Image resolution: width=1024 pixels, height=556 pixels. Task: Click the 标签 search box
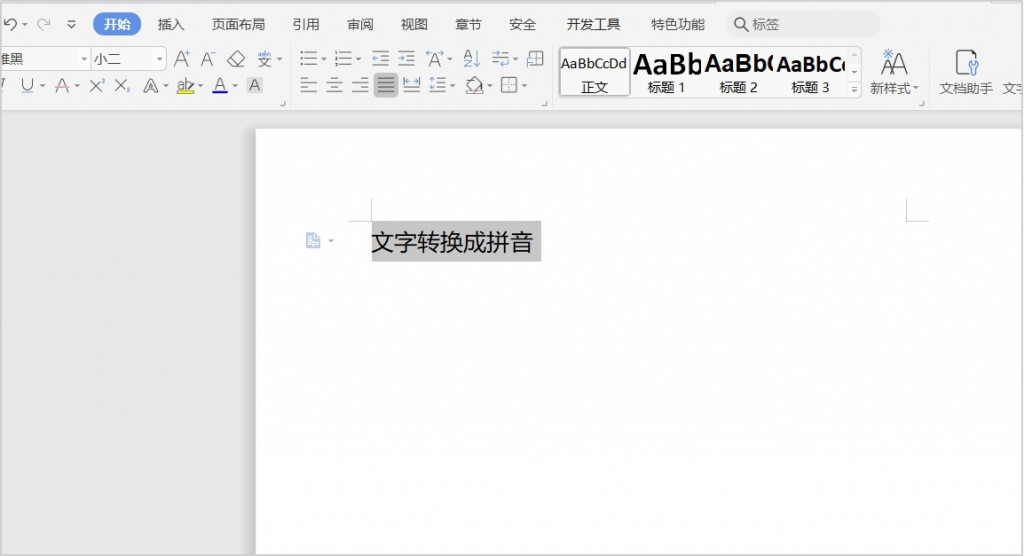(x=803, y=24)
